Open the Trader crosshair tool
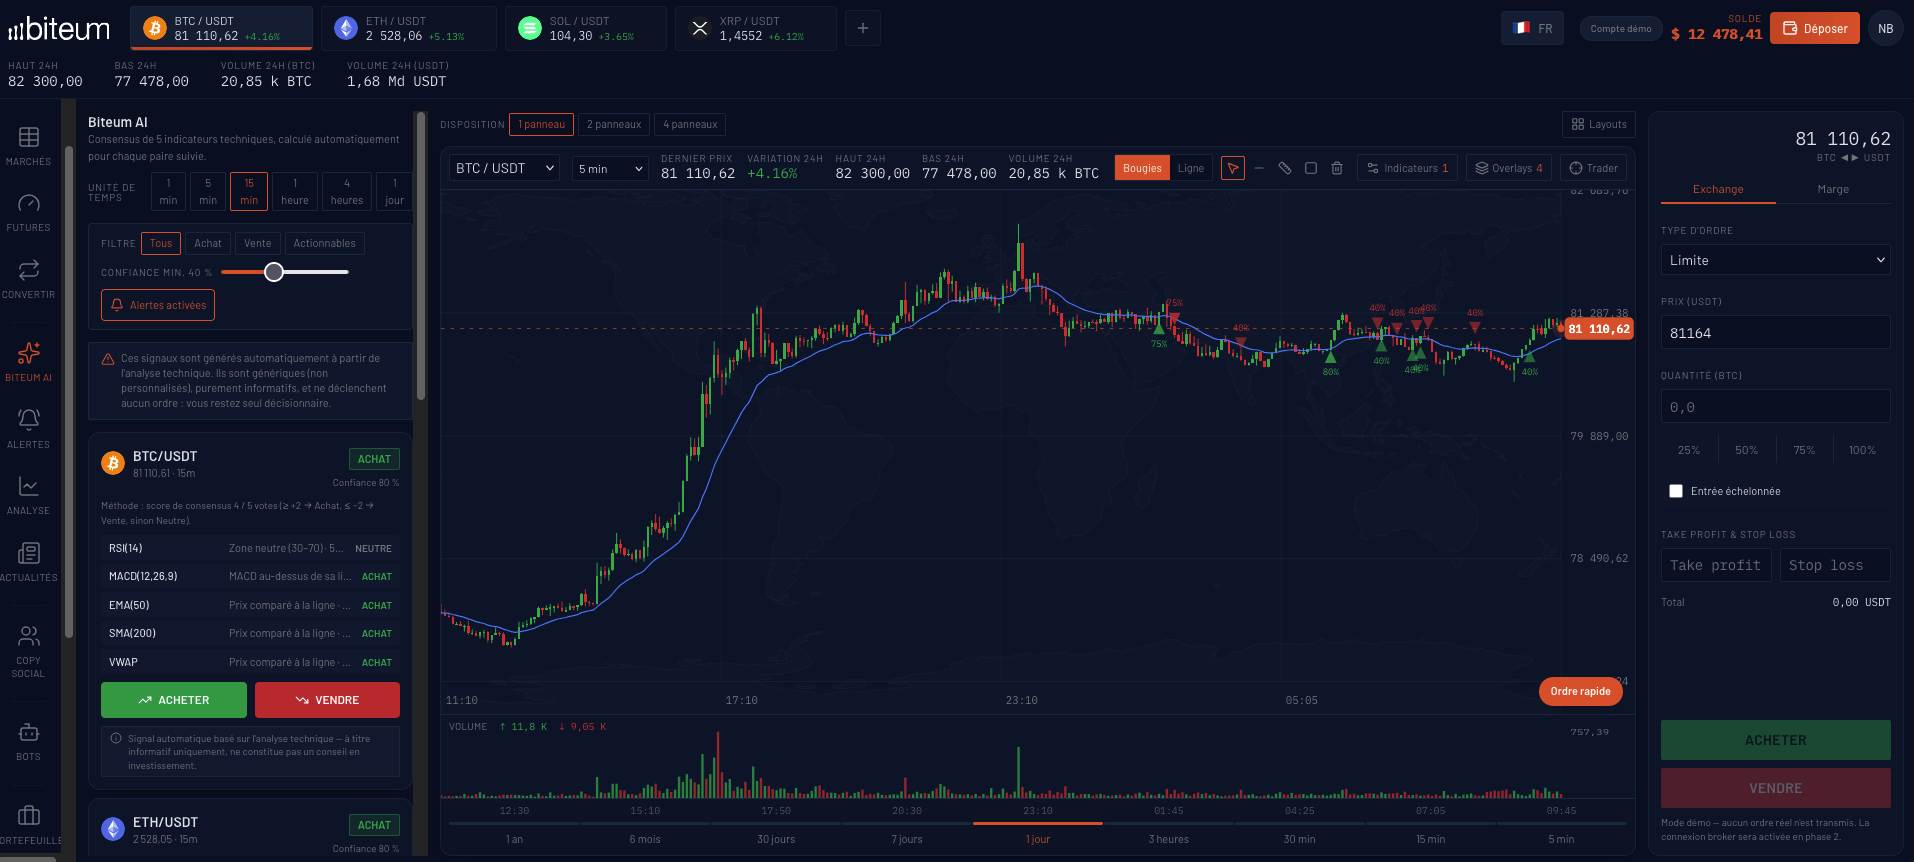The width and height of the screenshot is (1914, 862). pos(1594,168)
